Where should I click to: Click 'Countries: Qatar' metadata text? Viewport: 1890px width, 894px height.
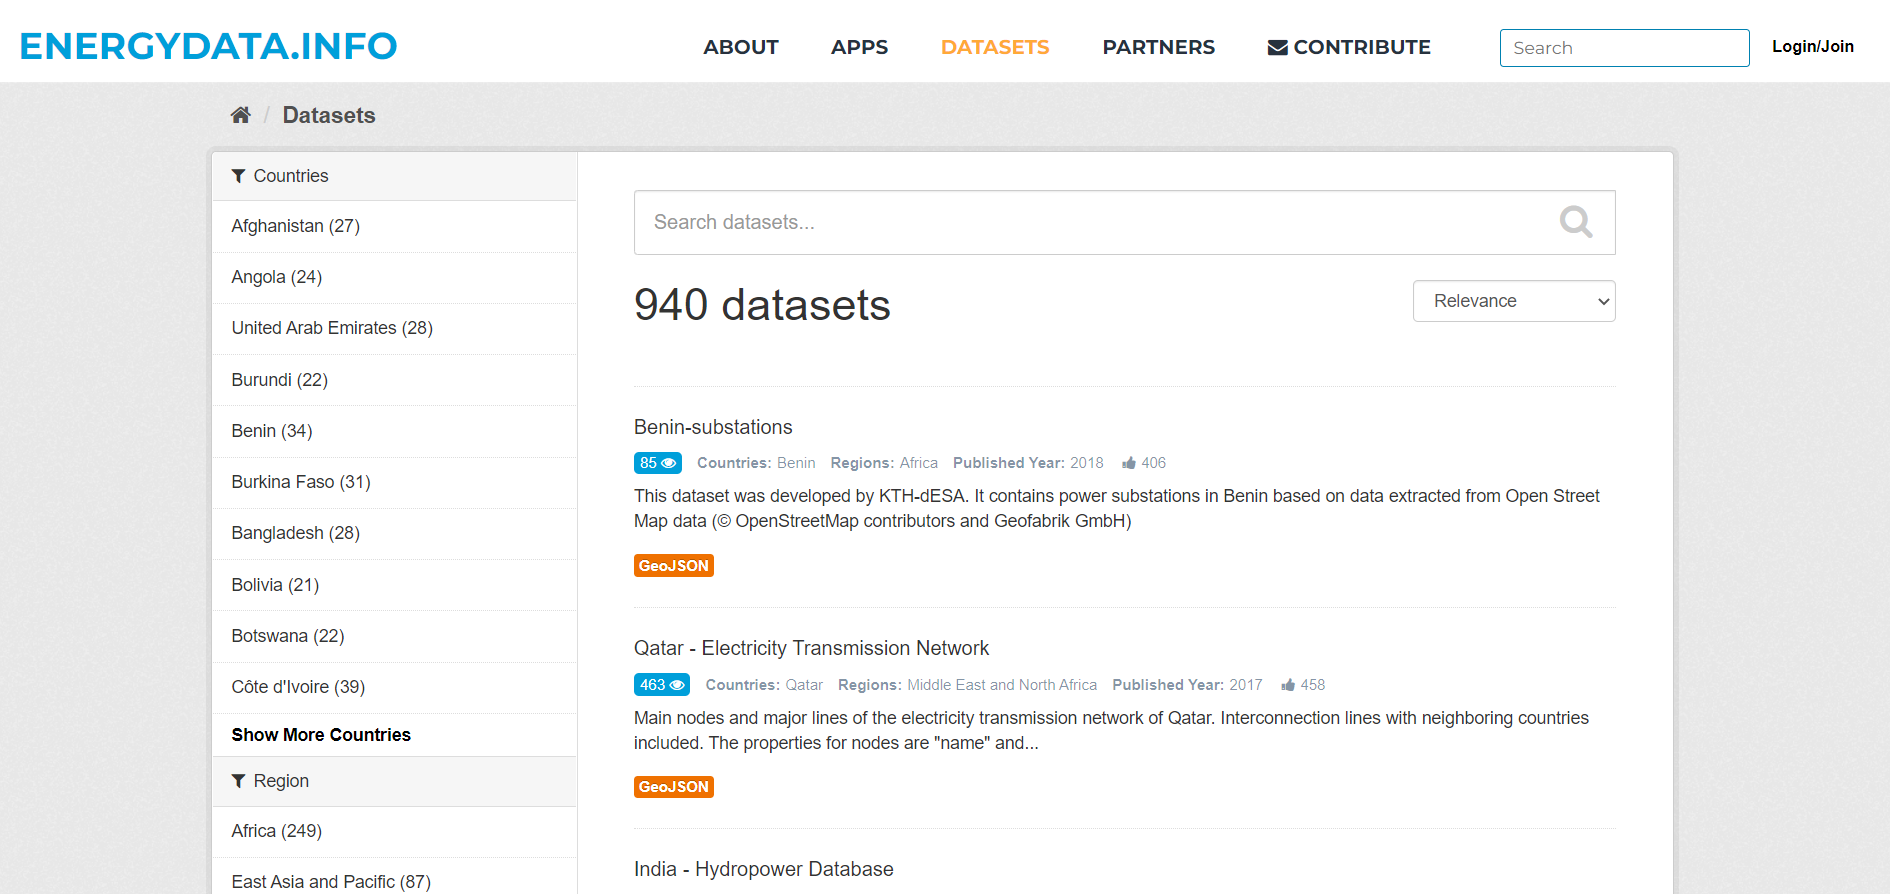764,685
